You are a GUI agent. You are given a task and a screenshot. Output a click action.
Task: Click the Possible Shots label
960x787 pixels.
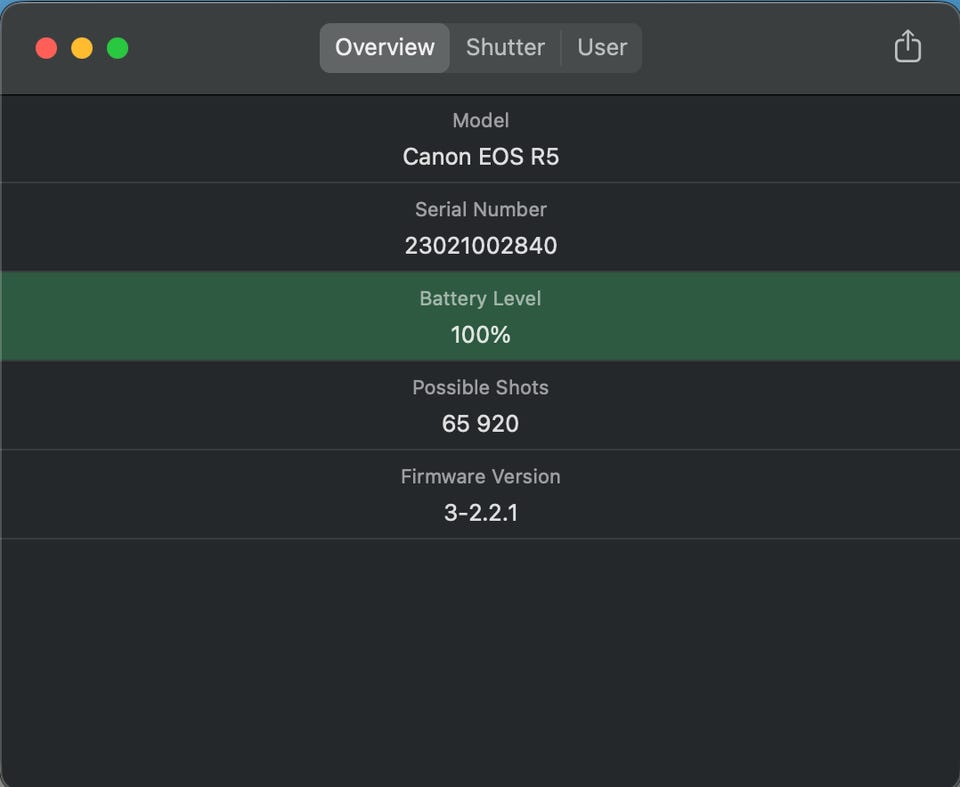coord(480,387)
